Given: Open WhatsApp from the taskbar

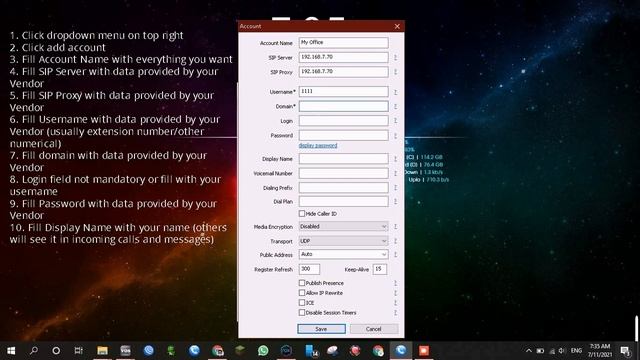Looking at the screenshot, I should click(263, 351).
